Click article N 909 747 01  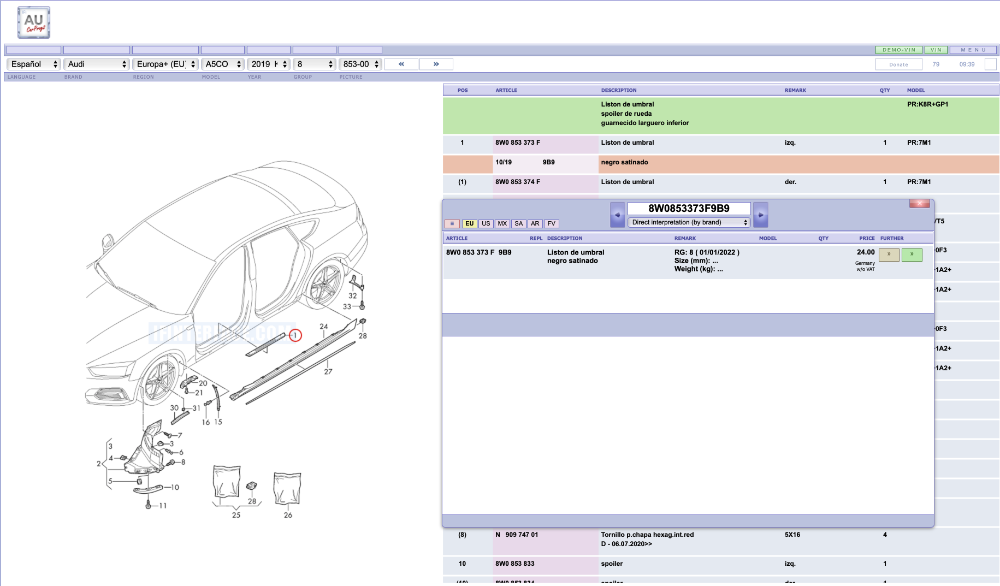coord(517,535)
